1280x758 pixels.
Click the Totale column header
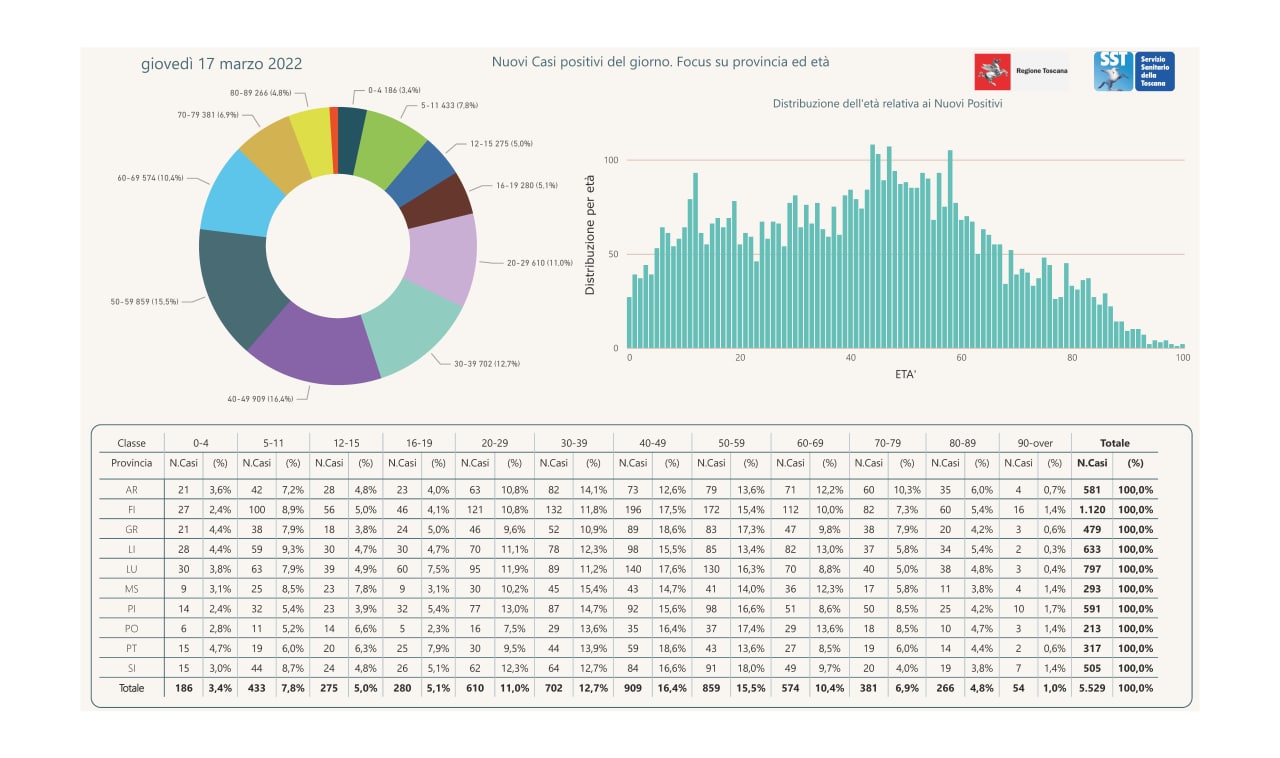tap(1114, 443)
